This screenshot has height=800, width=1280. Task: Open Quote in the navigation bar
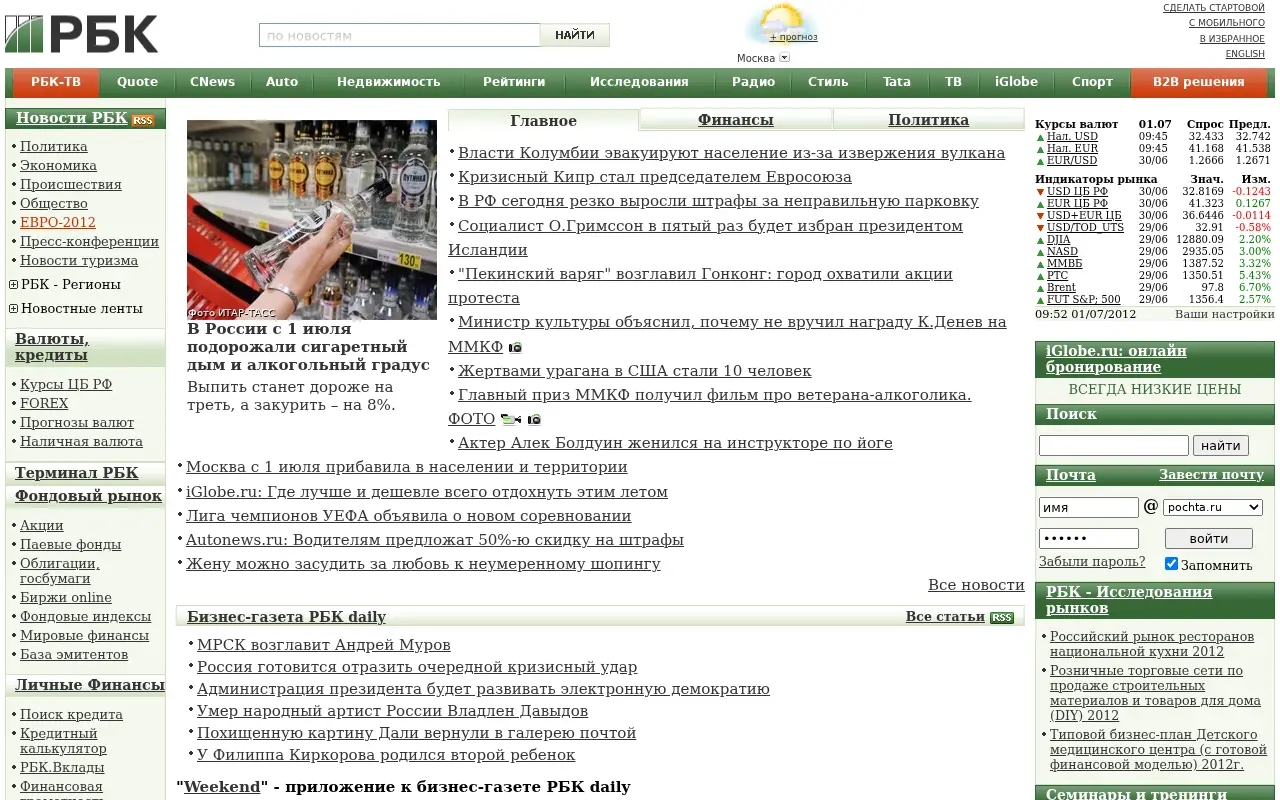(137, 82)
